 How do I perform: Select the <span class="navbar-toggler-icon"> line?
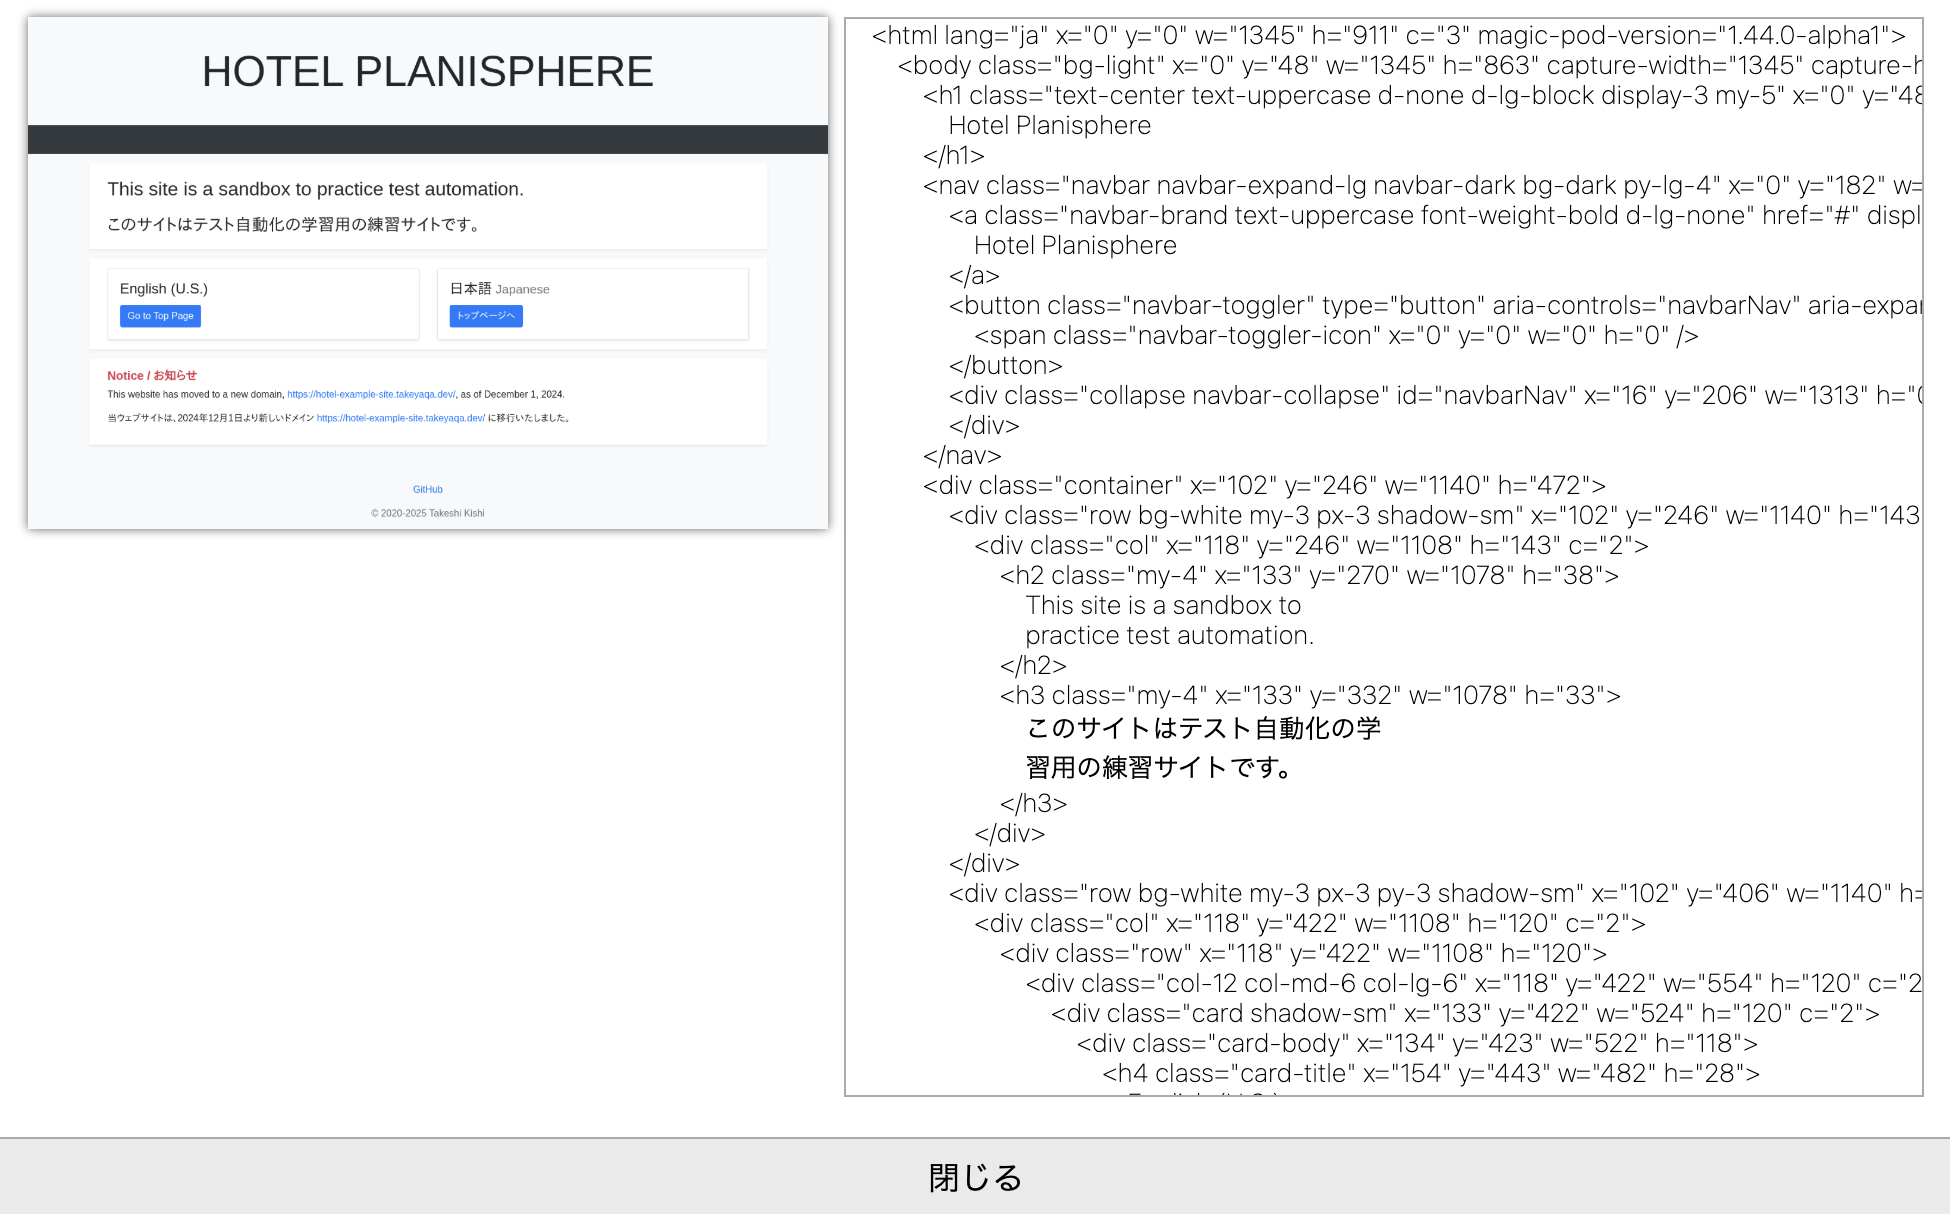point(1336,336)
